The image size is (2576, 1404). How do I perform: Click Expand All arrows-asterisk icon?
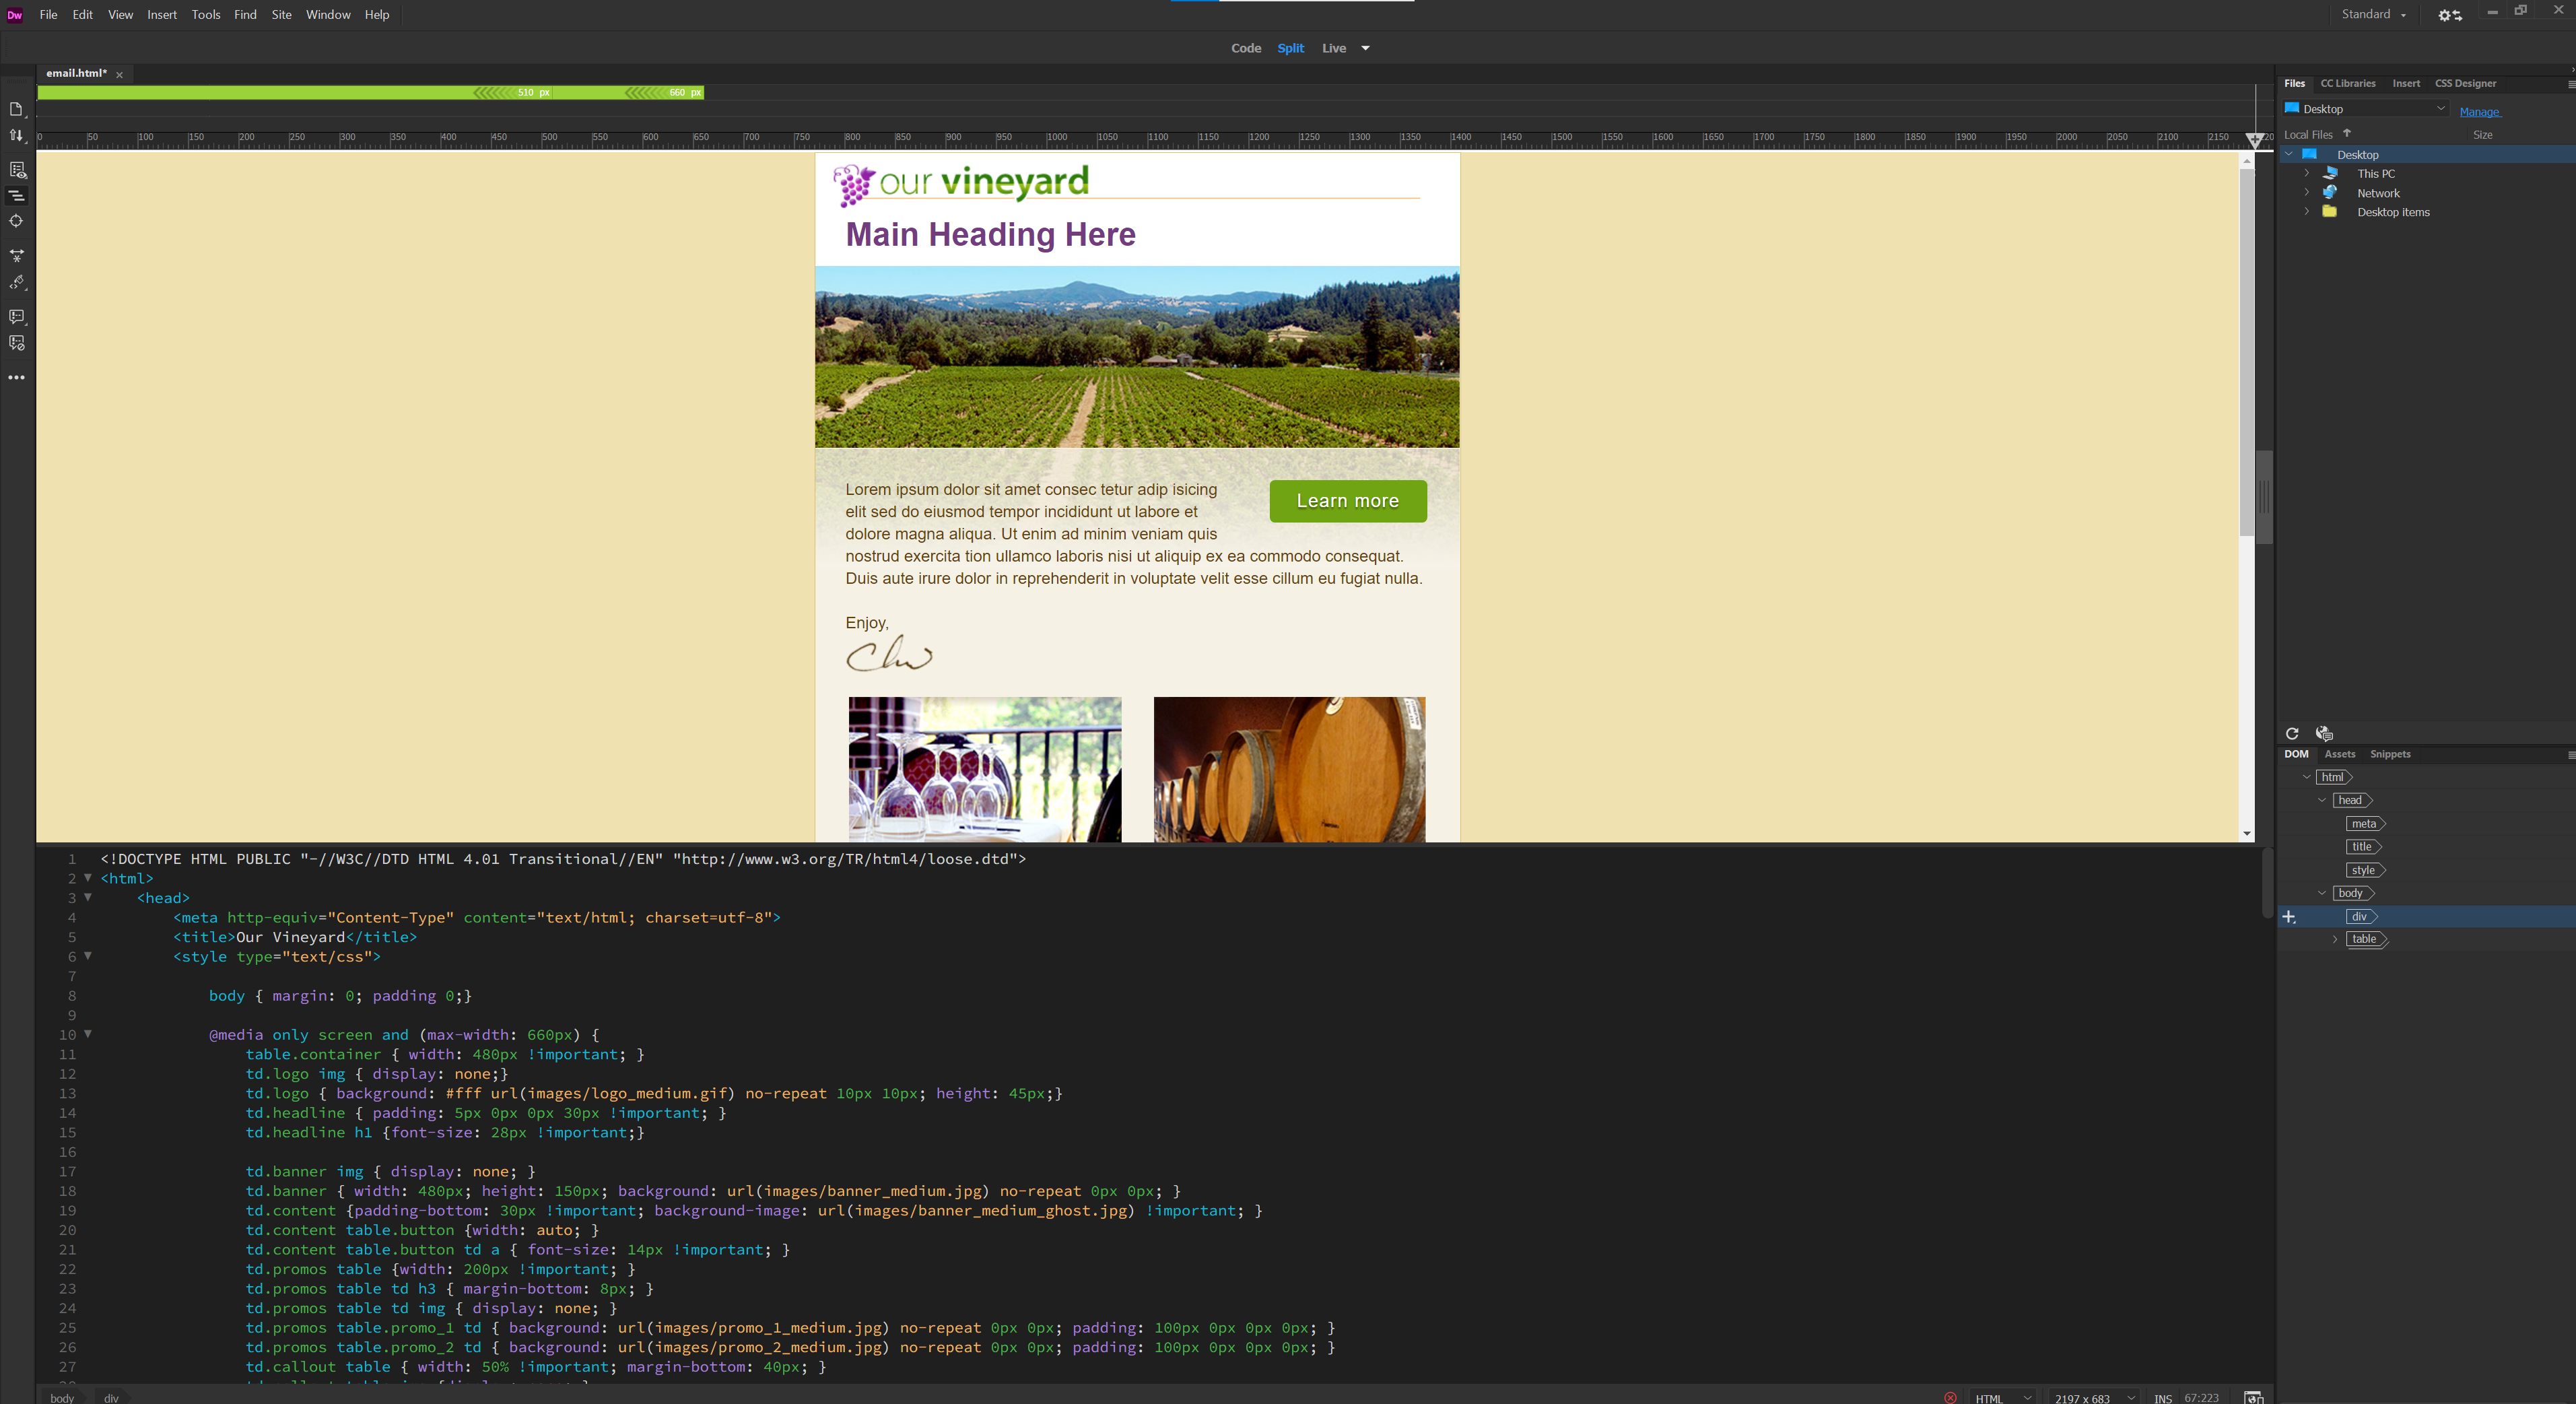tap(16, 256)
